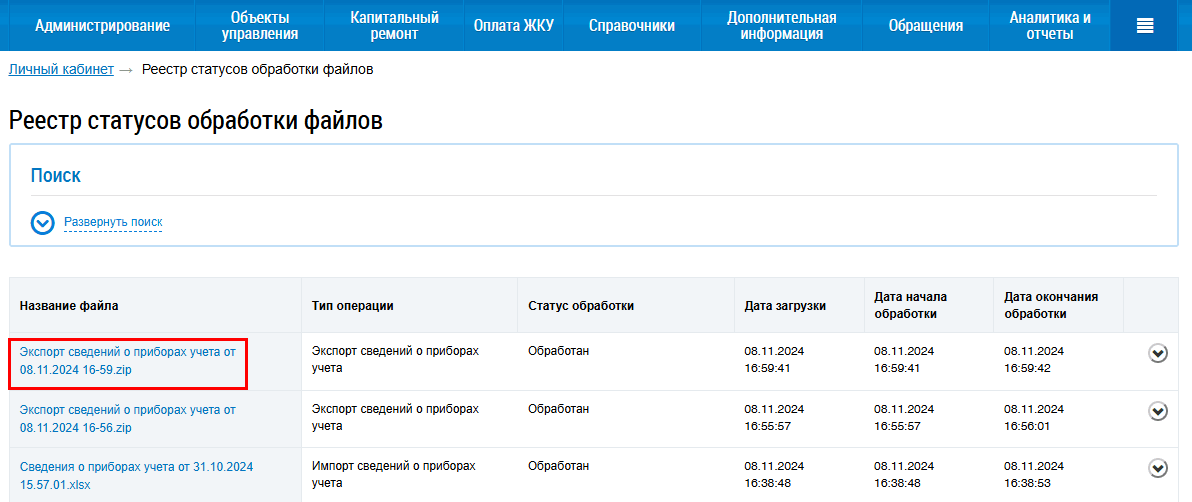Click the 'Название файла' column header
This screenshot has width=1192, height=502.
[x=69, y=306]
